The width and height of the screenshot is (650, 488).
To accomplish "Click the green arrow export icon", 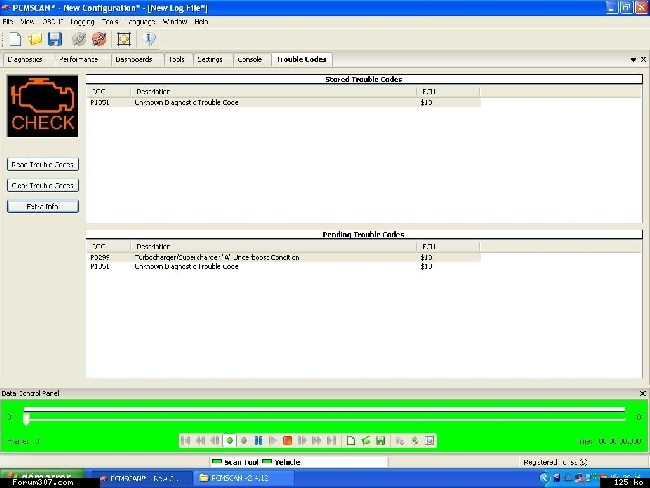I will pyautogui.click(x=415, y=440).
